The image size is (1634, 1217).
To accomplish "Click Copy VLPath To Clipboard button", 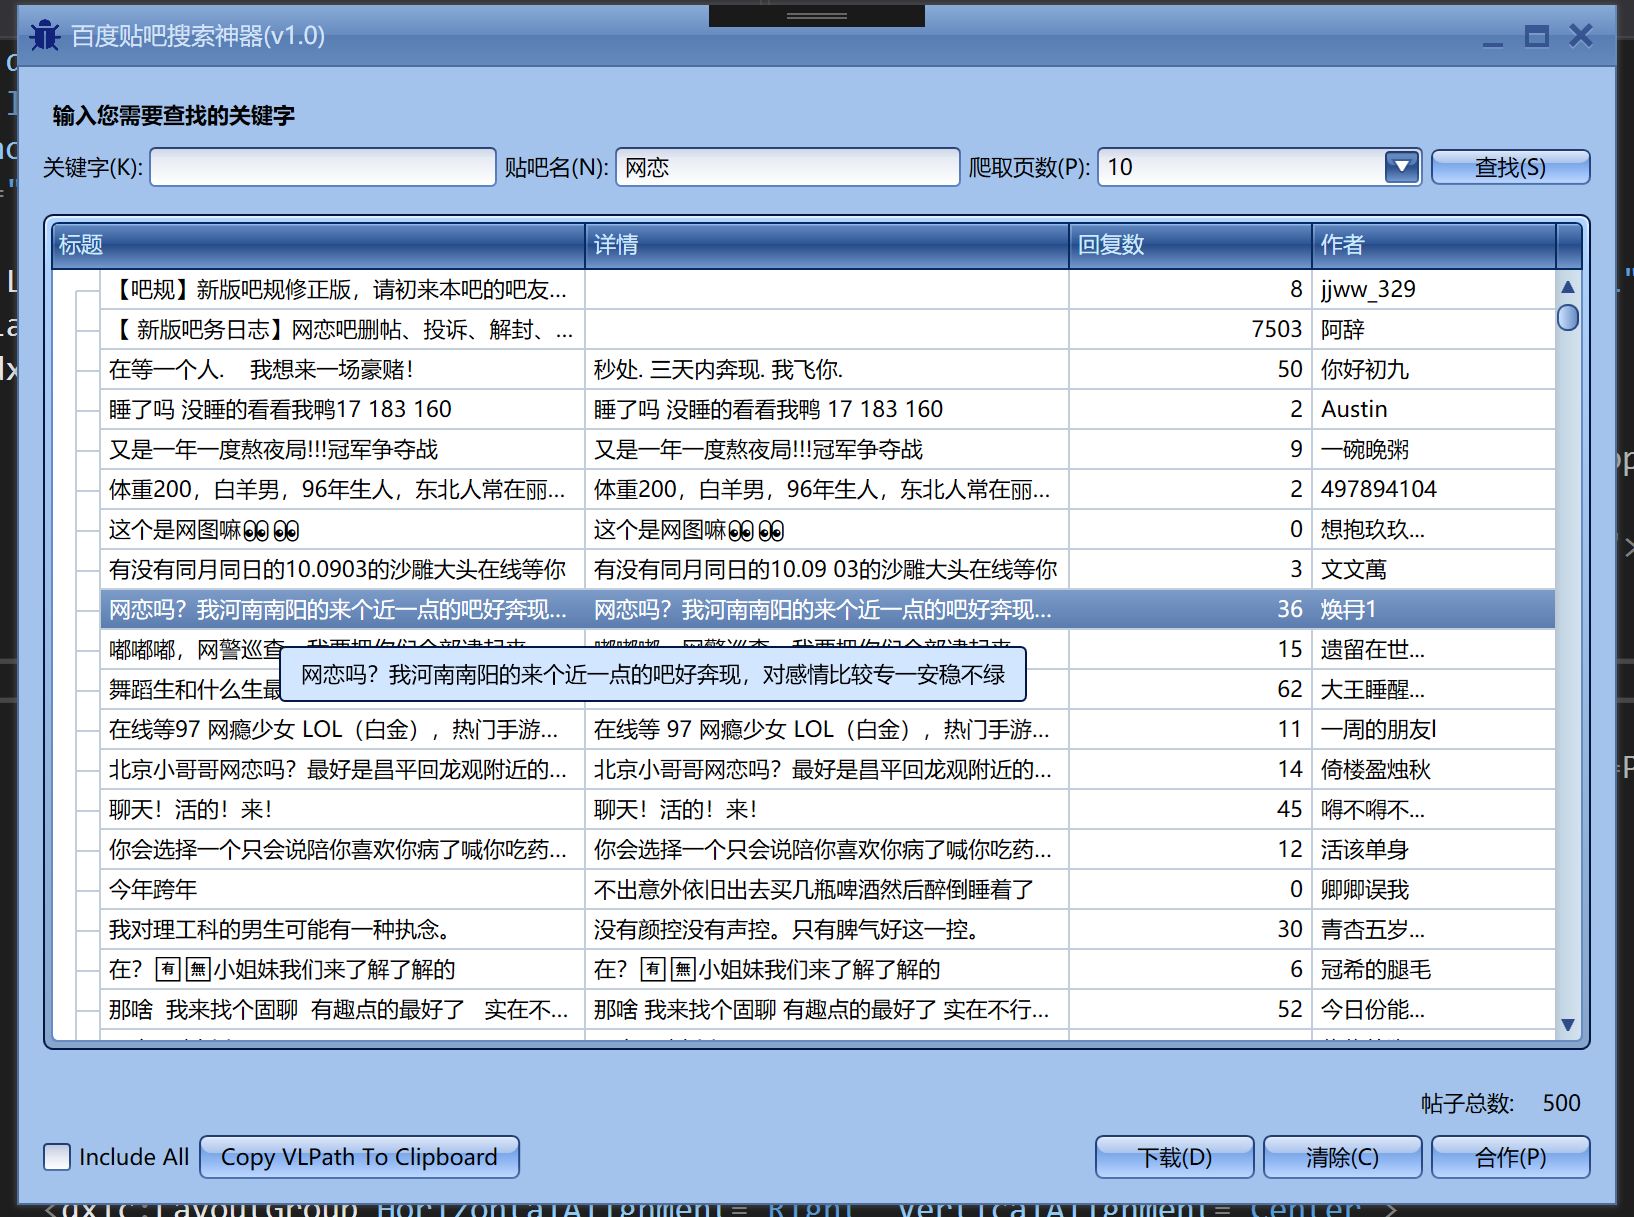I will click(359, 1157).
